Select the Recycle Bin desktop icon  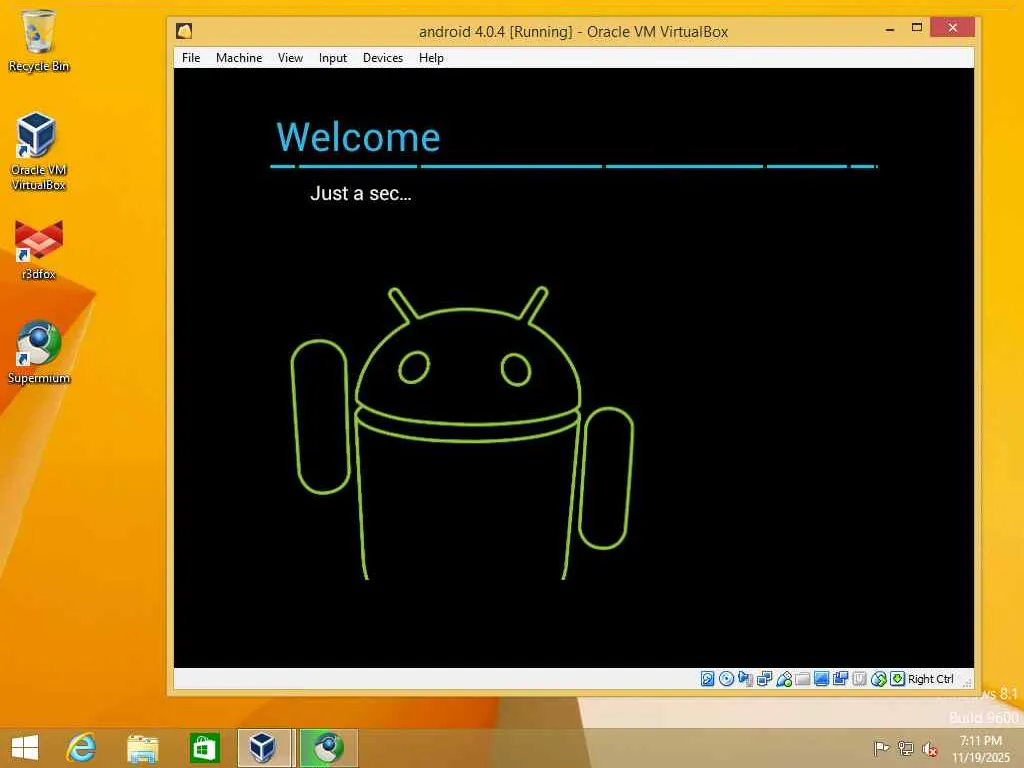[39, 40]
